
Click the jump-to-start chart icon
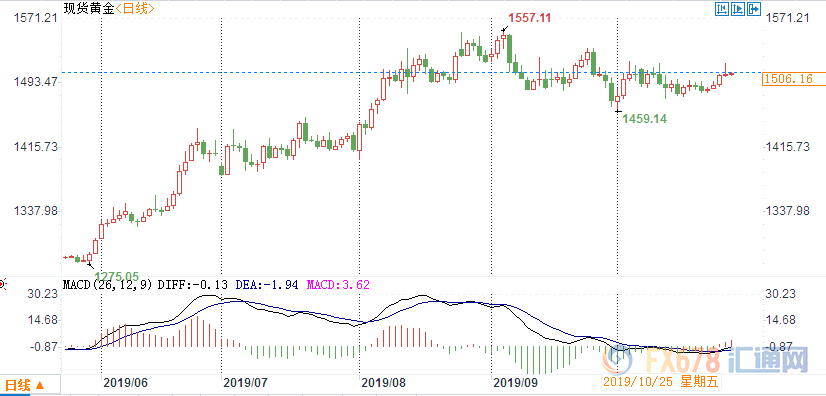pyautogui.click(x=722, y=8)
